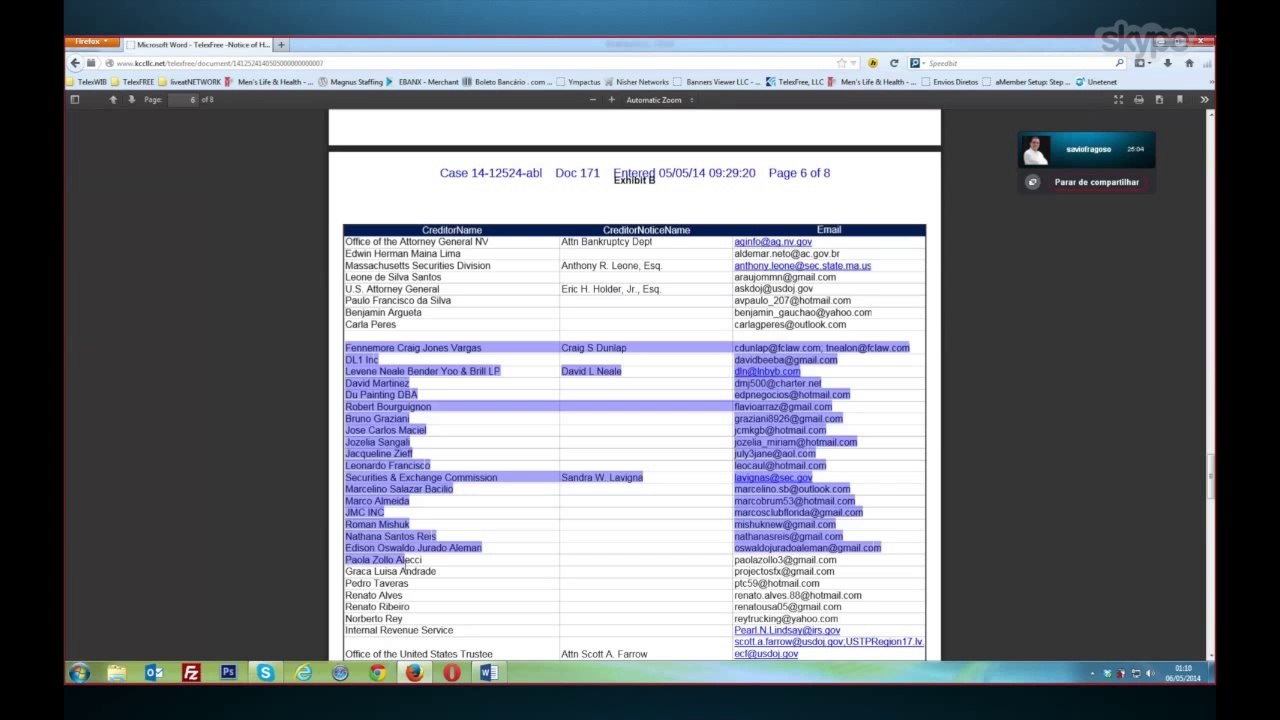Open the Magnus Staffing bookmark

[350, 82]
